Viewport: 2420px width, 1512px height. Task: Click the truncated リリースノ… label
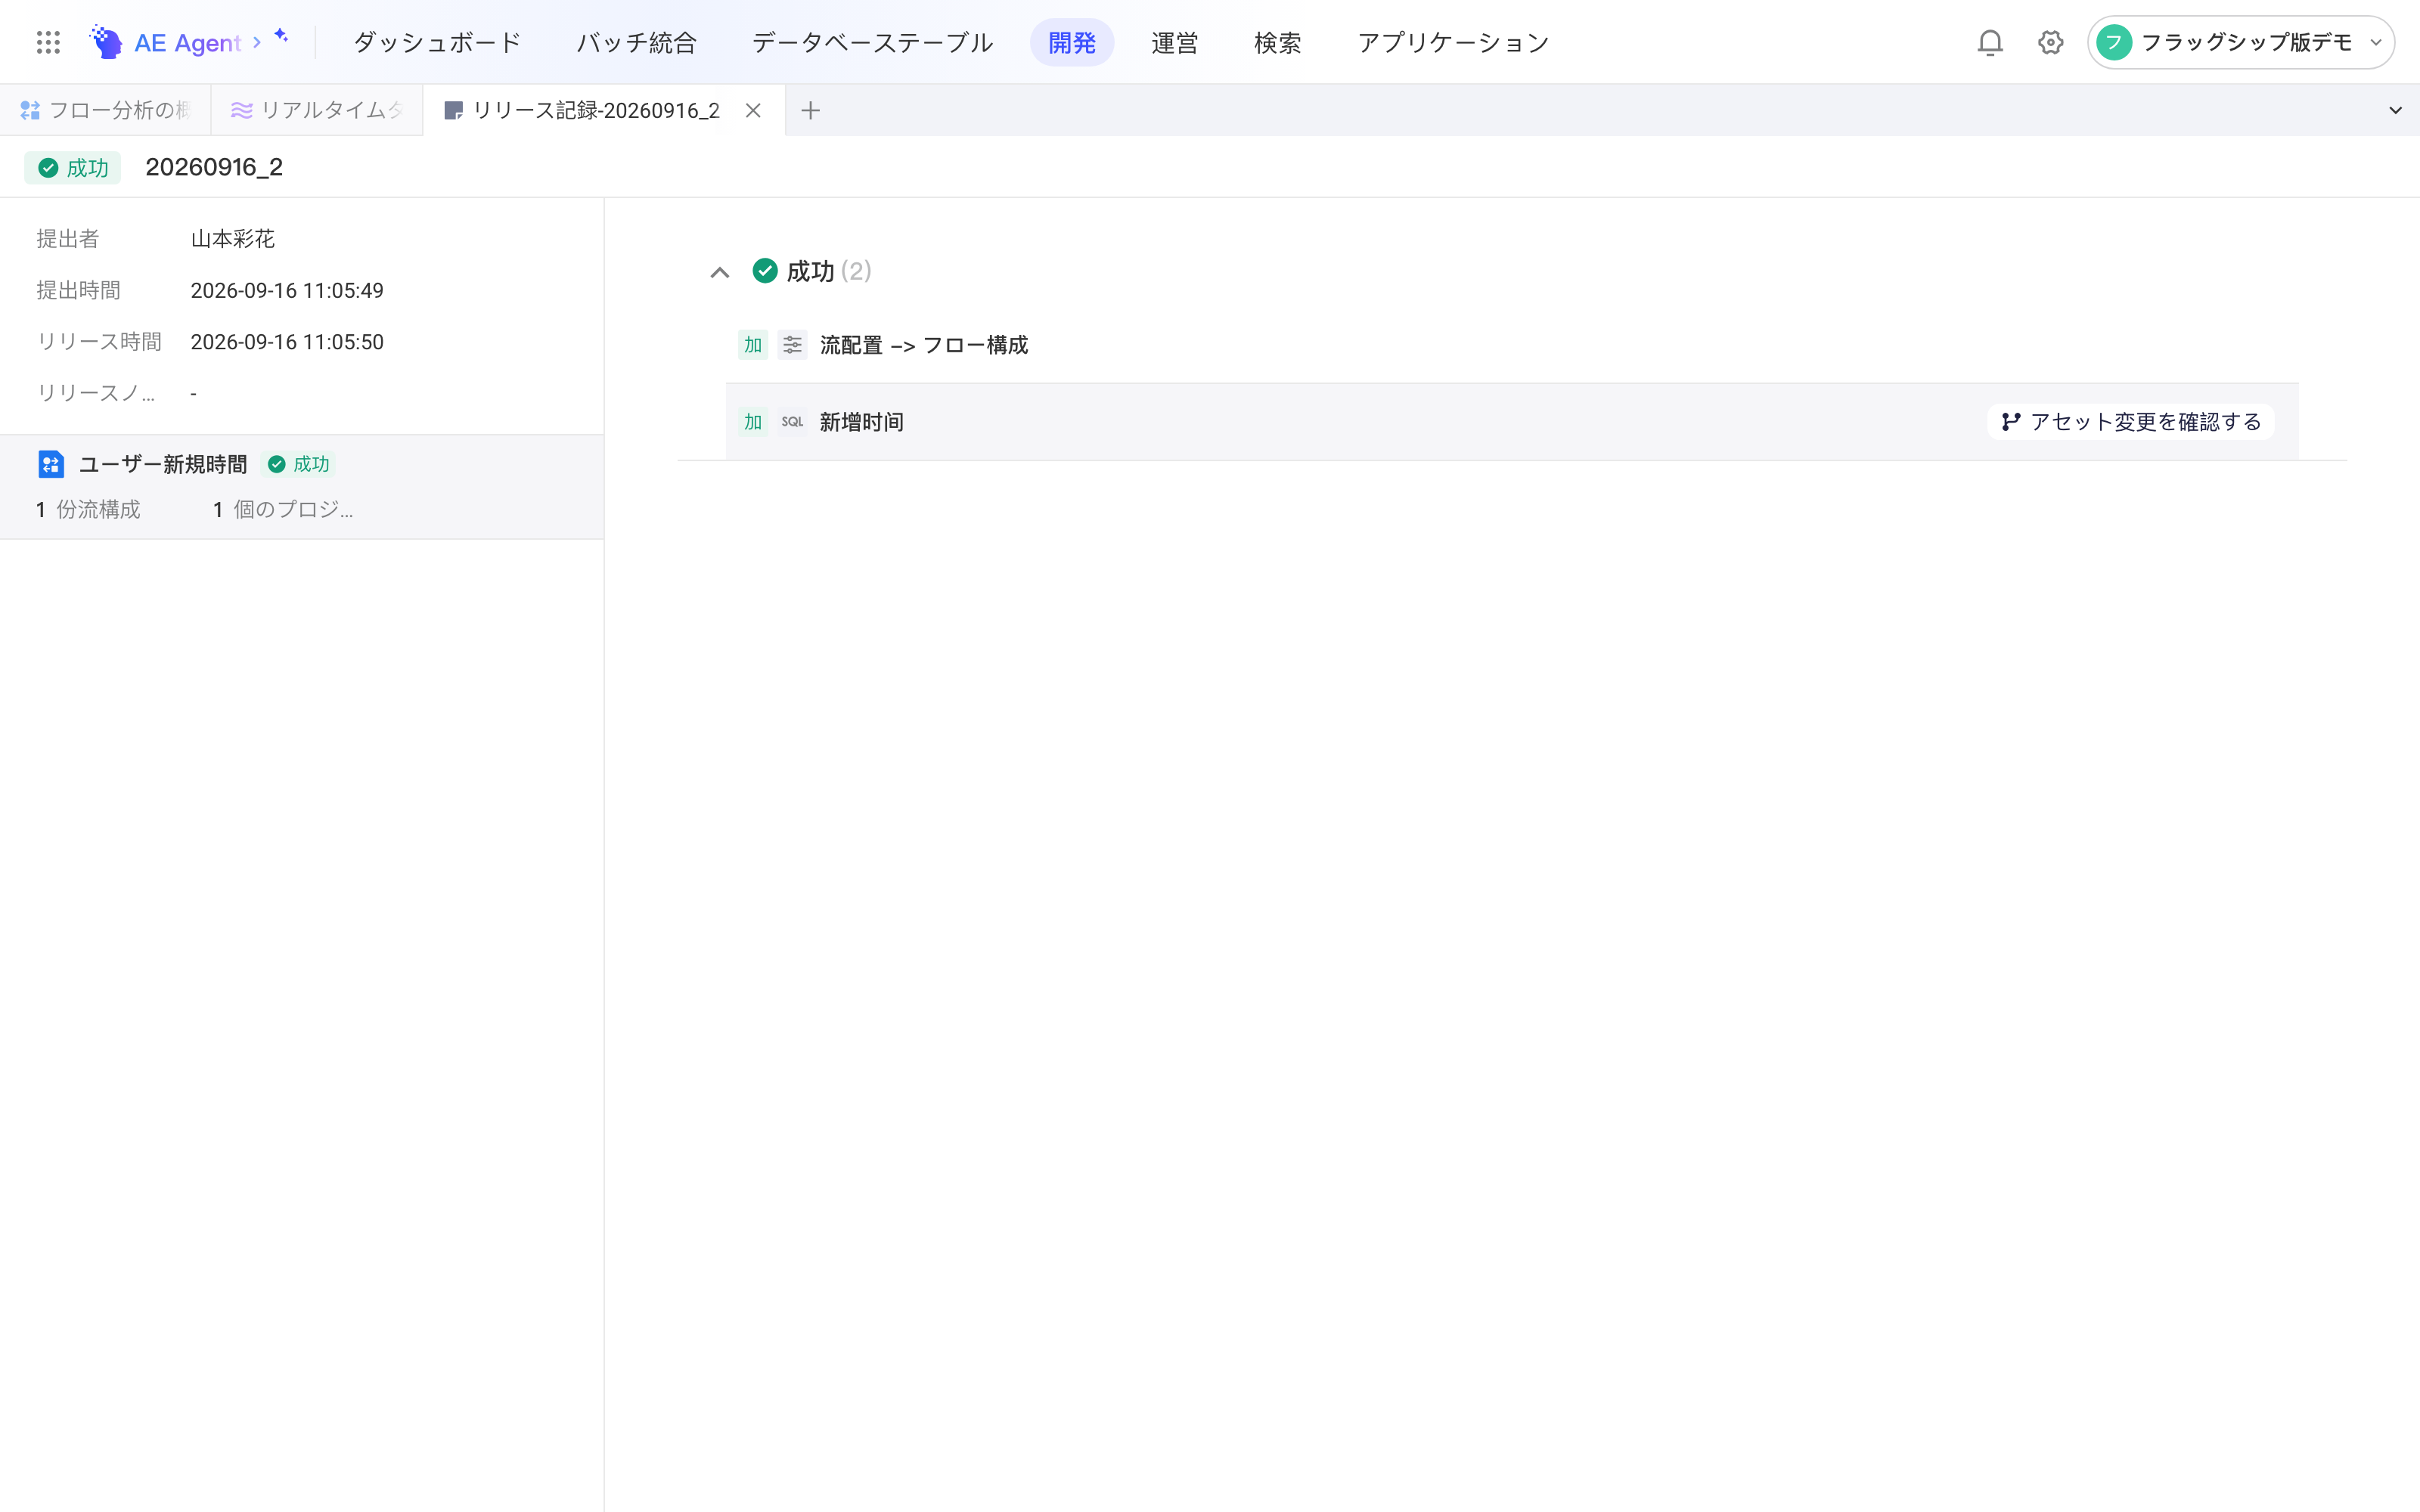[96, 393]
